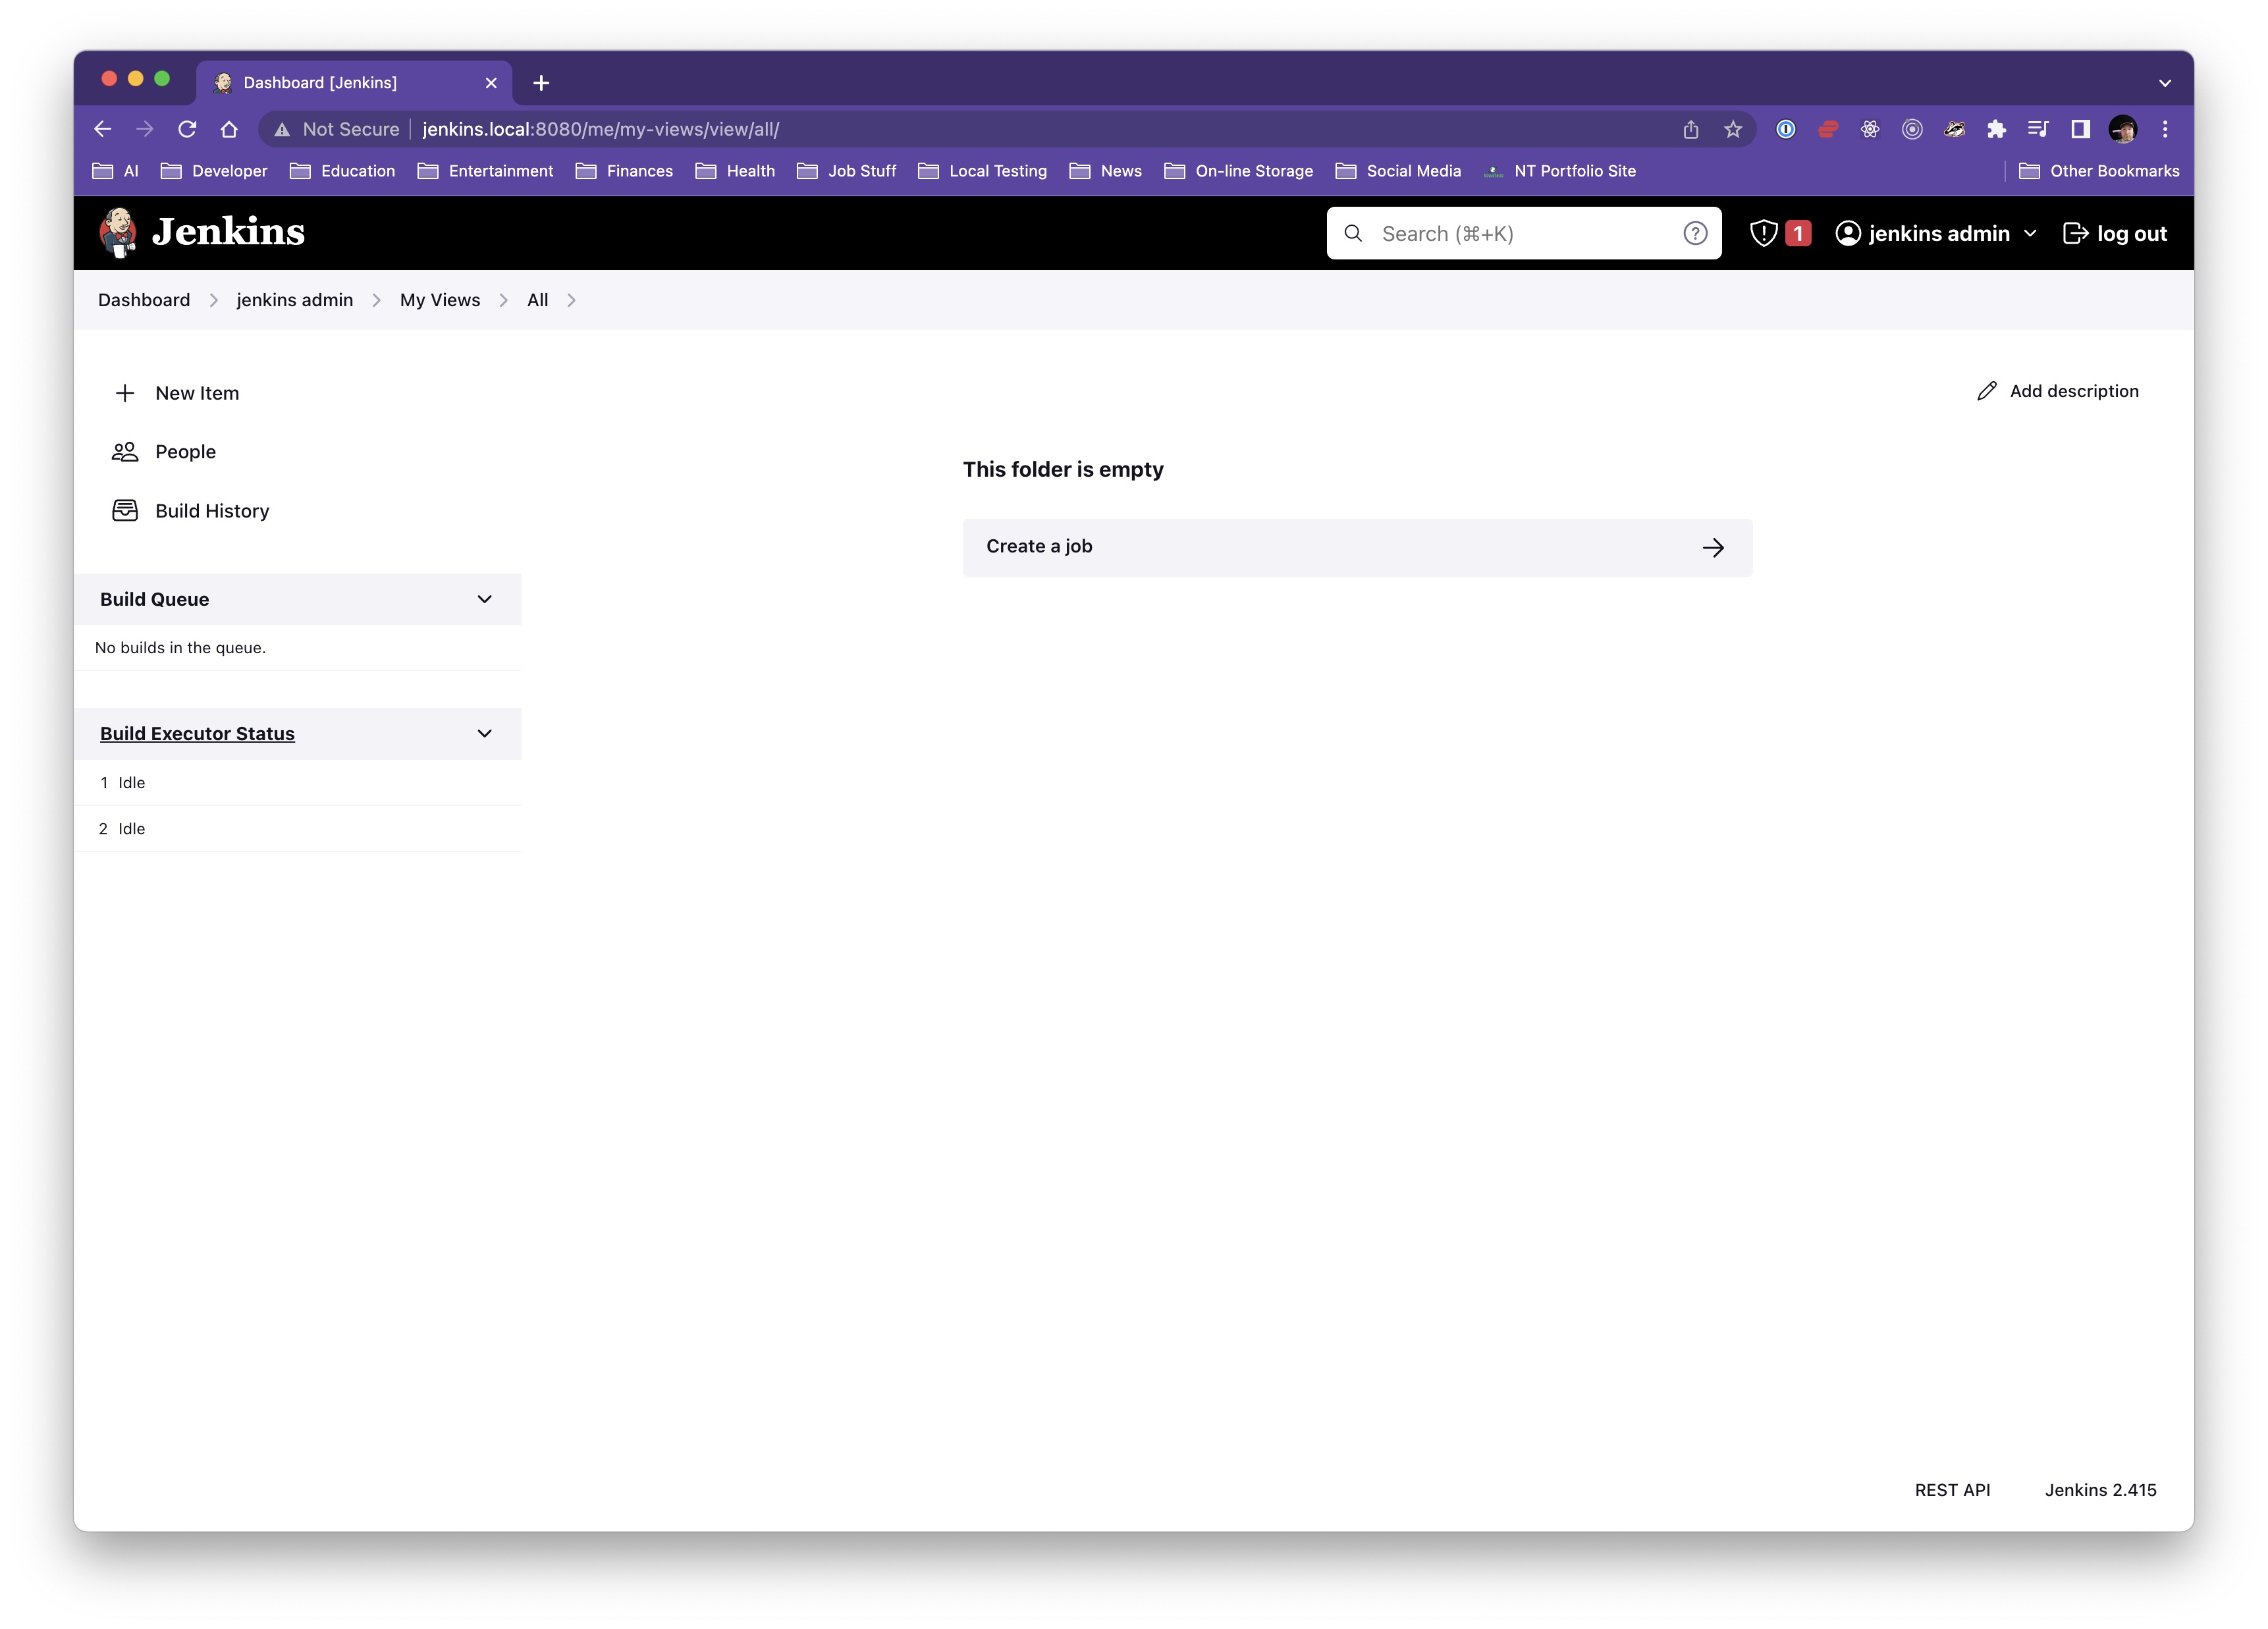Collapse the Build Executor Status panel
Viewport: 2268px width, 1629px height.
(x=485, y=733)
